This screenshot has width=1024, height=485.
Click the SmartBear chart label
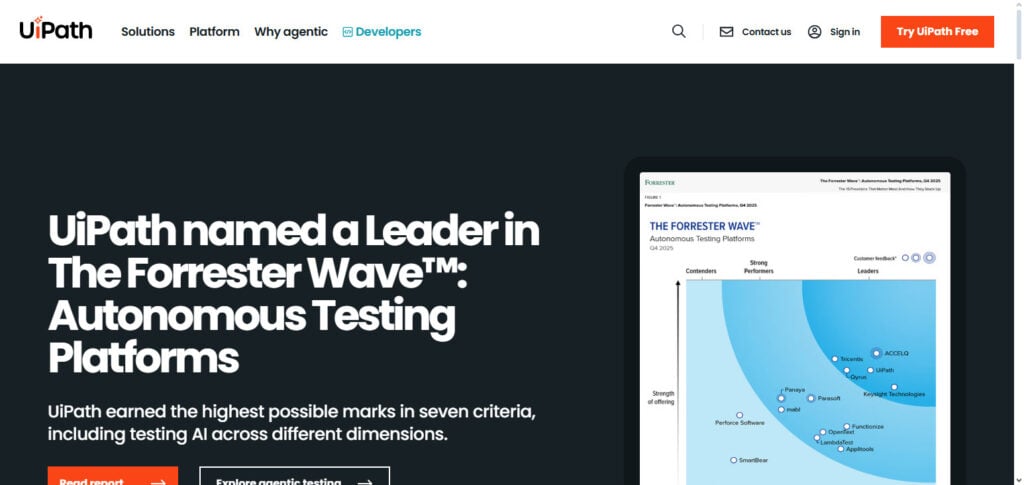[x=753, y=460]
